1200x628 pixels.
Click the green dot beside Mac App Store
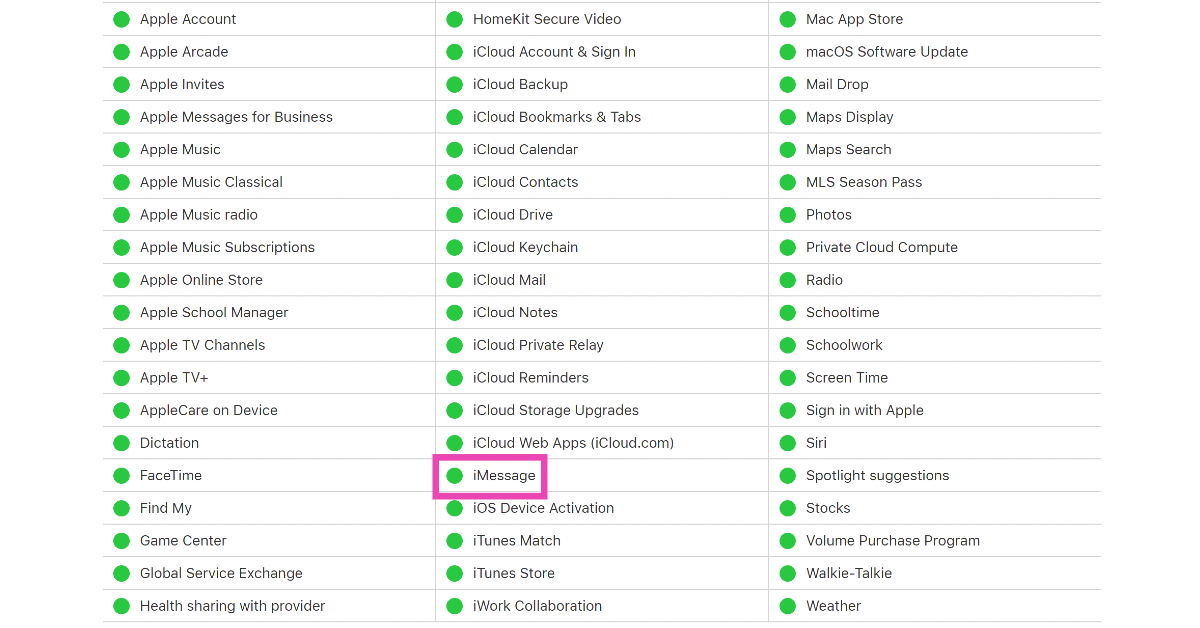click(787, 19)
